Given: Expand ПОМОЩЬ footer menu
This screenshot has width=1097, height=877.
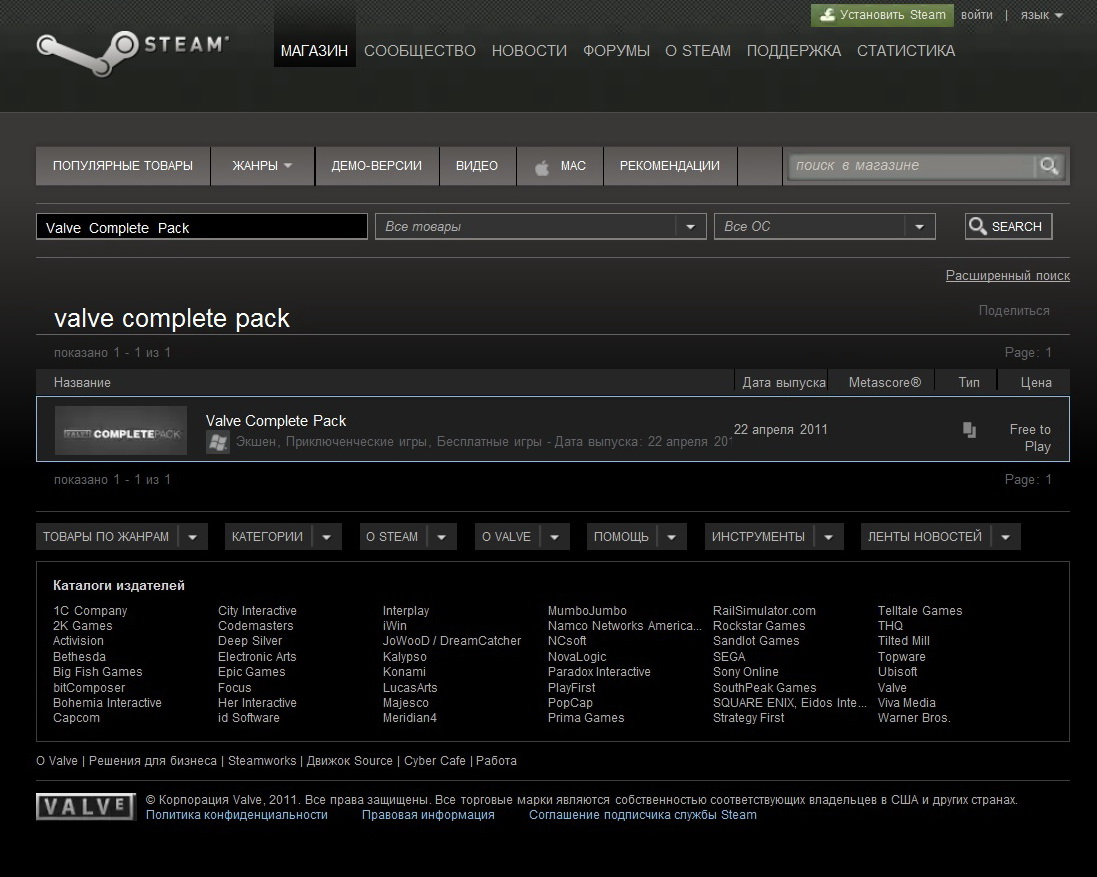Looking at the screenshot, I should [637, 536].
